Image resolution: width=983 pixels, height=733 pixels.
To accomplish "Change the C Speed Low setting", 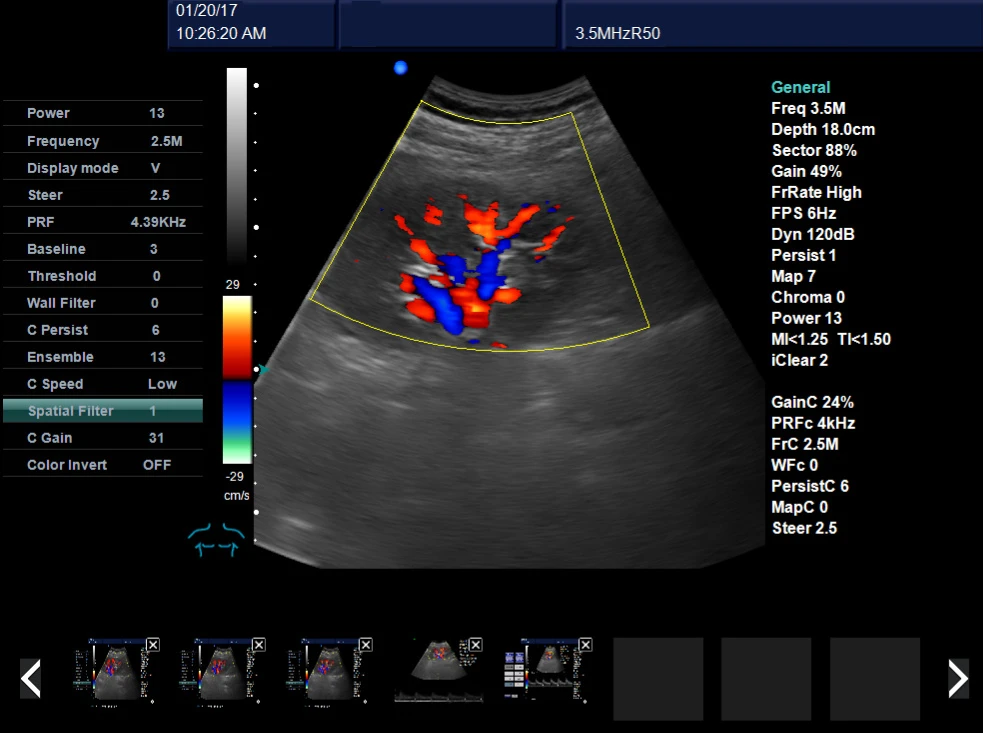I will coord(103,384).
